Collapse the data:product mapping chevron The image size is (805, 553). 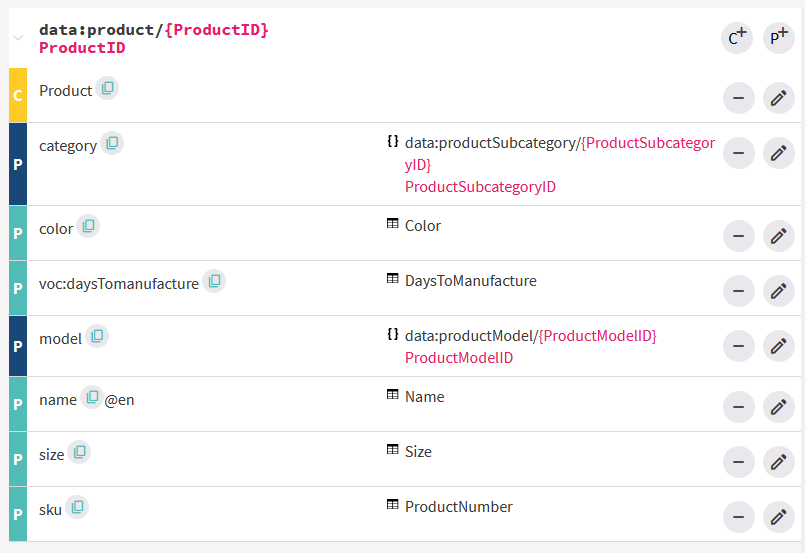[18, 38]
